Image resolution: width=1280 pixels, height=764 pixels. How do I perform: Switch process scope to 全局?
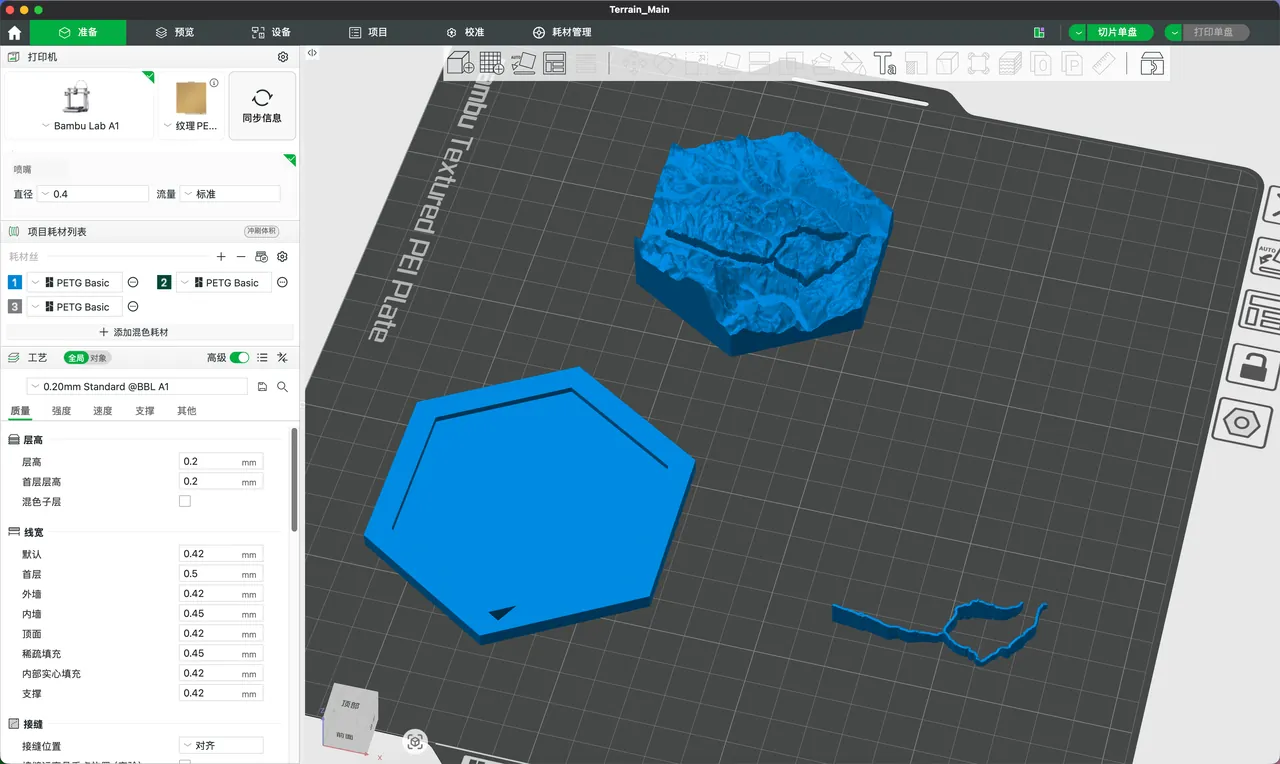(x=76, y=357)
